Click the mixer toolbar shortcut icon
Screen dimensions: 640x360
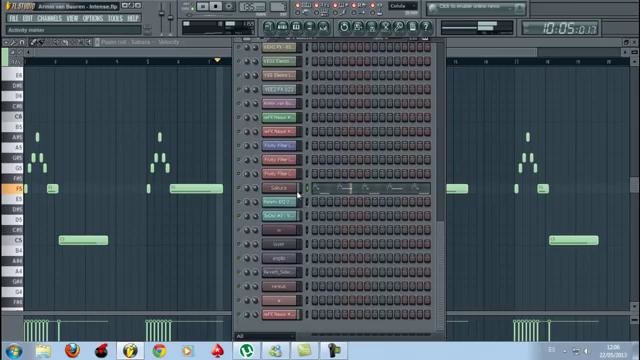323,27
